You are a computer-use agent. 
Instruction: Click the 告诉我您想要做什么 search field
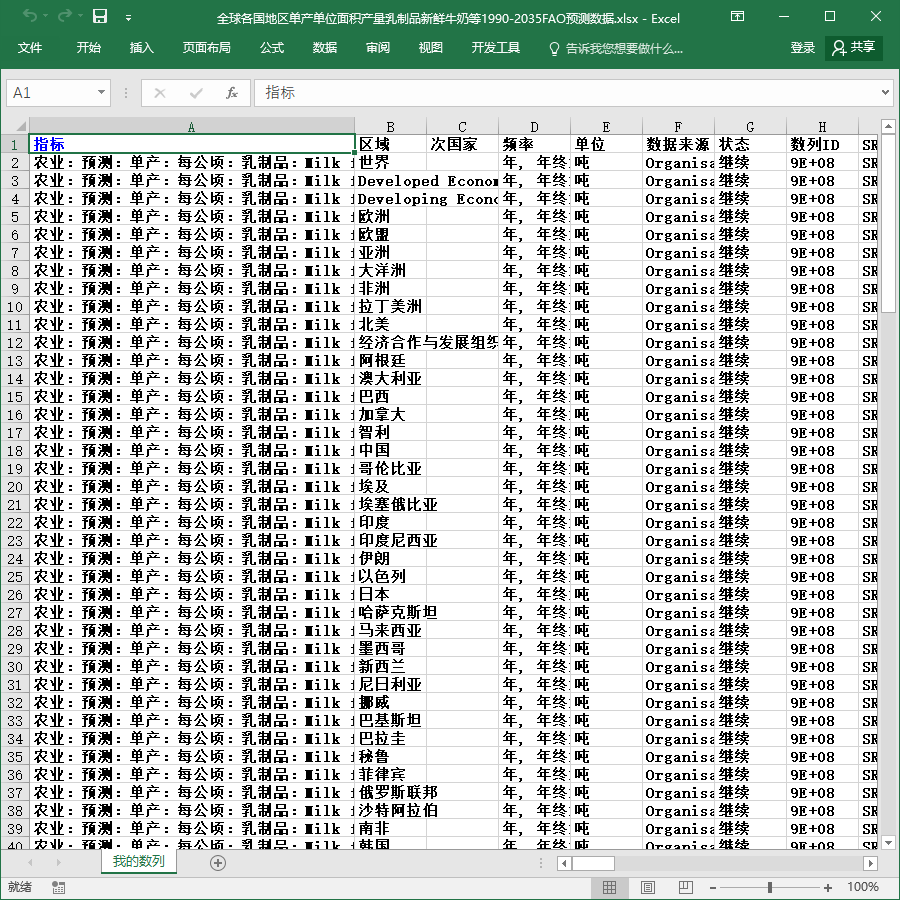click(616, 48)
